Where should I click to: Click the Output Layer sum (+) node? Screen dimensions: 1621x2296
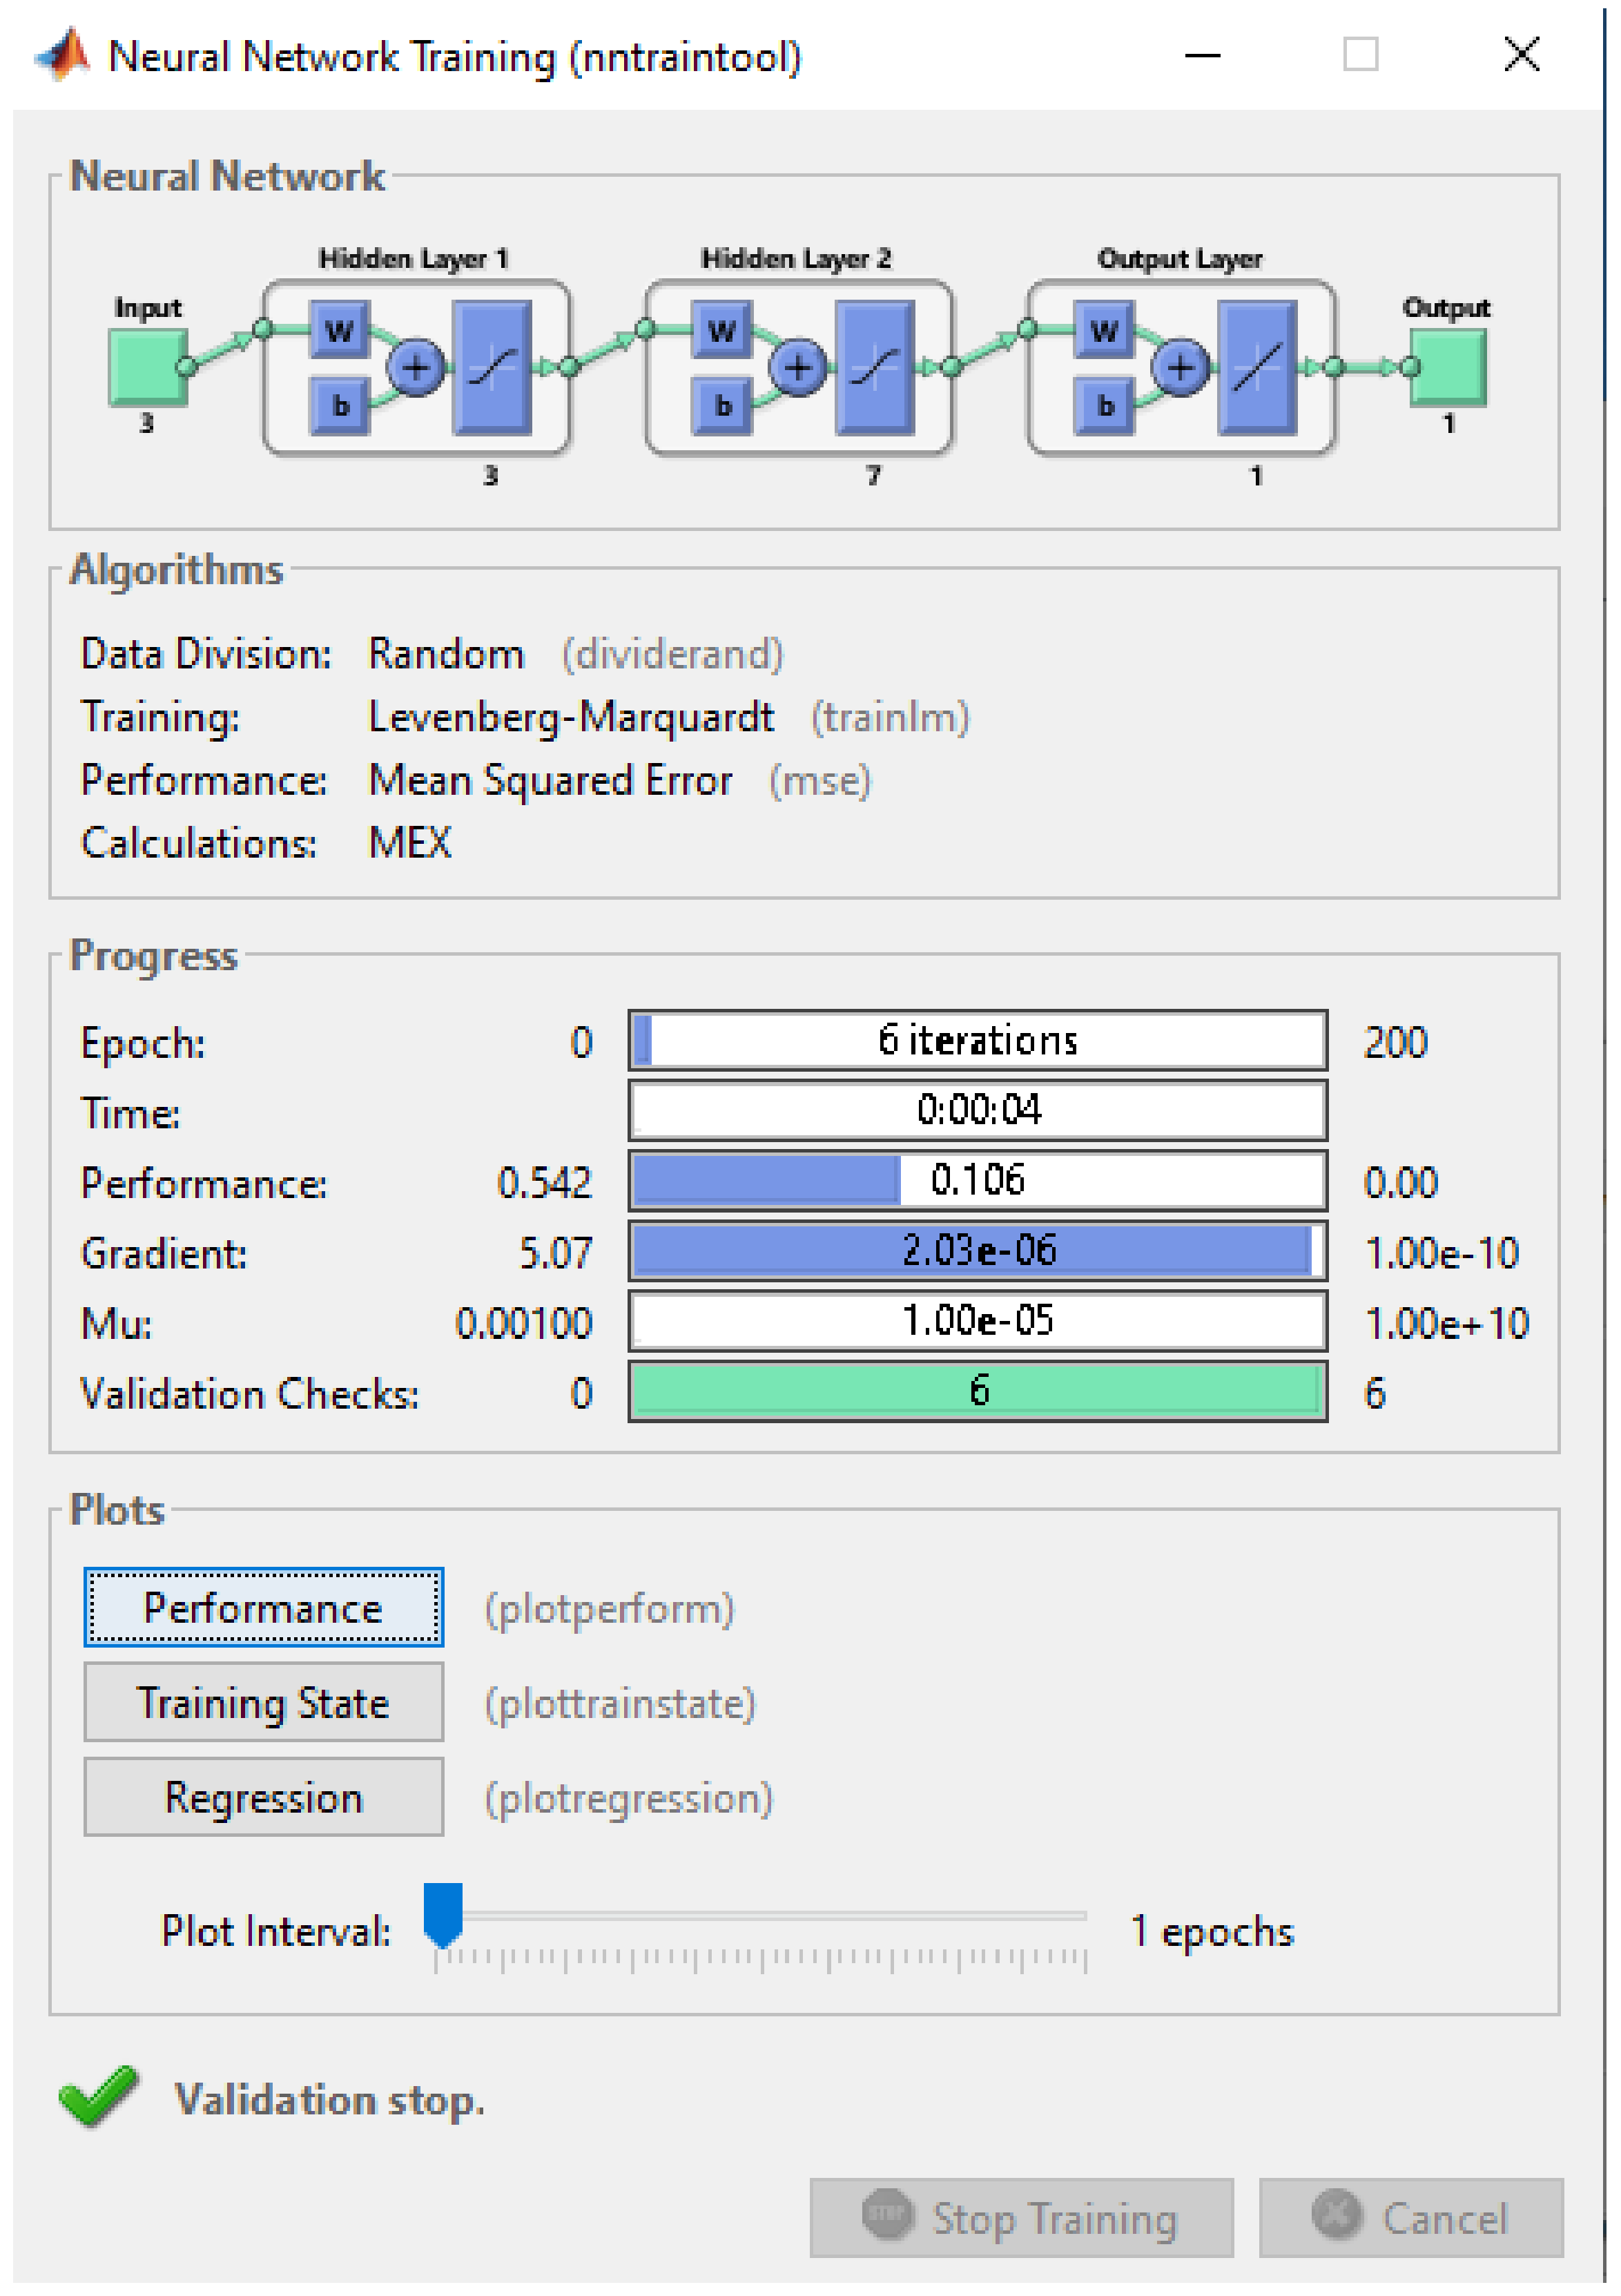(1180, 367)
